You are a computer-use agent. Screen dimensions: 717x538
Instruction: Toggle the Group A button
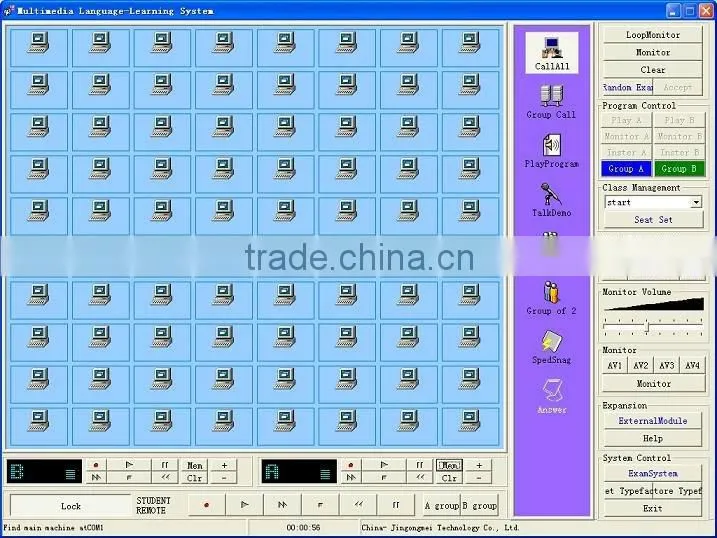coord(626,169)
